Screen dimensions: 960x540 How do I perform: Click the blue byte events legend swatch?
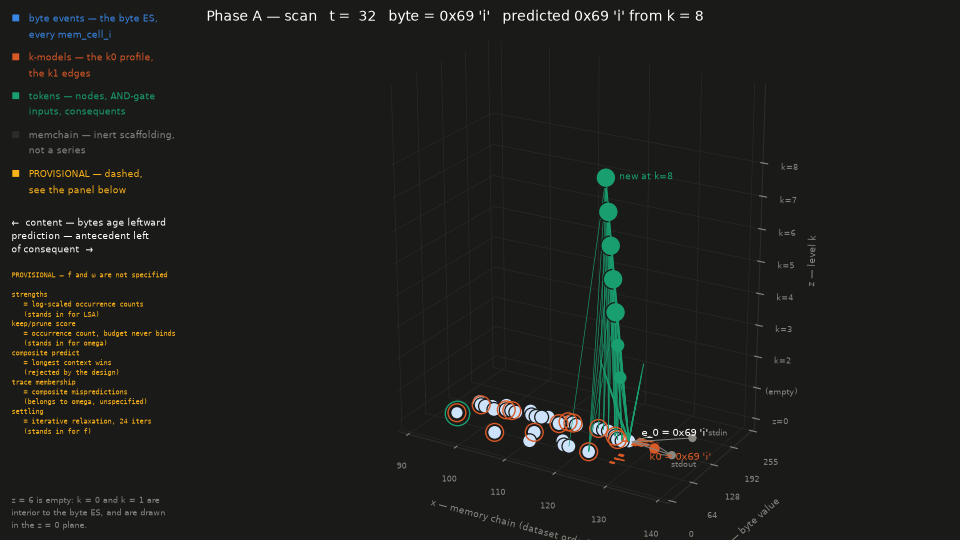point(16,18)
